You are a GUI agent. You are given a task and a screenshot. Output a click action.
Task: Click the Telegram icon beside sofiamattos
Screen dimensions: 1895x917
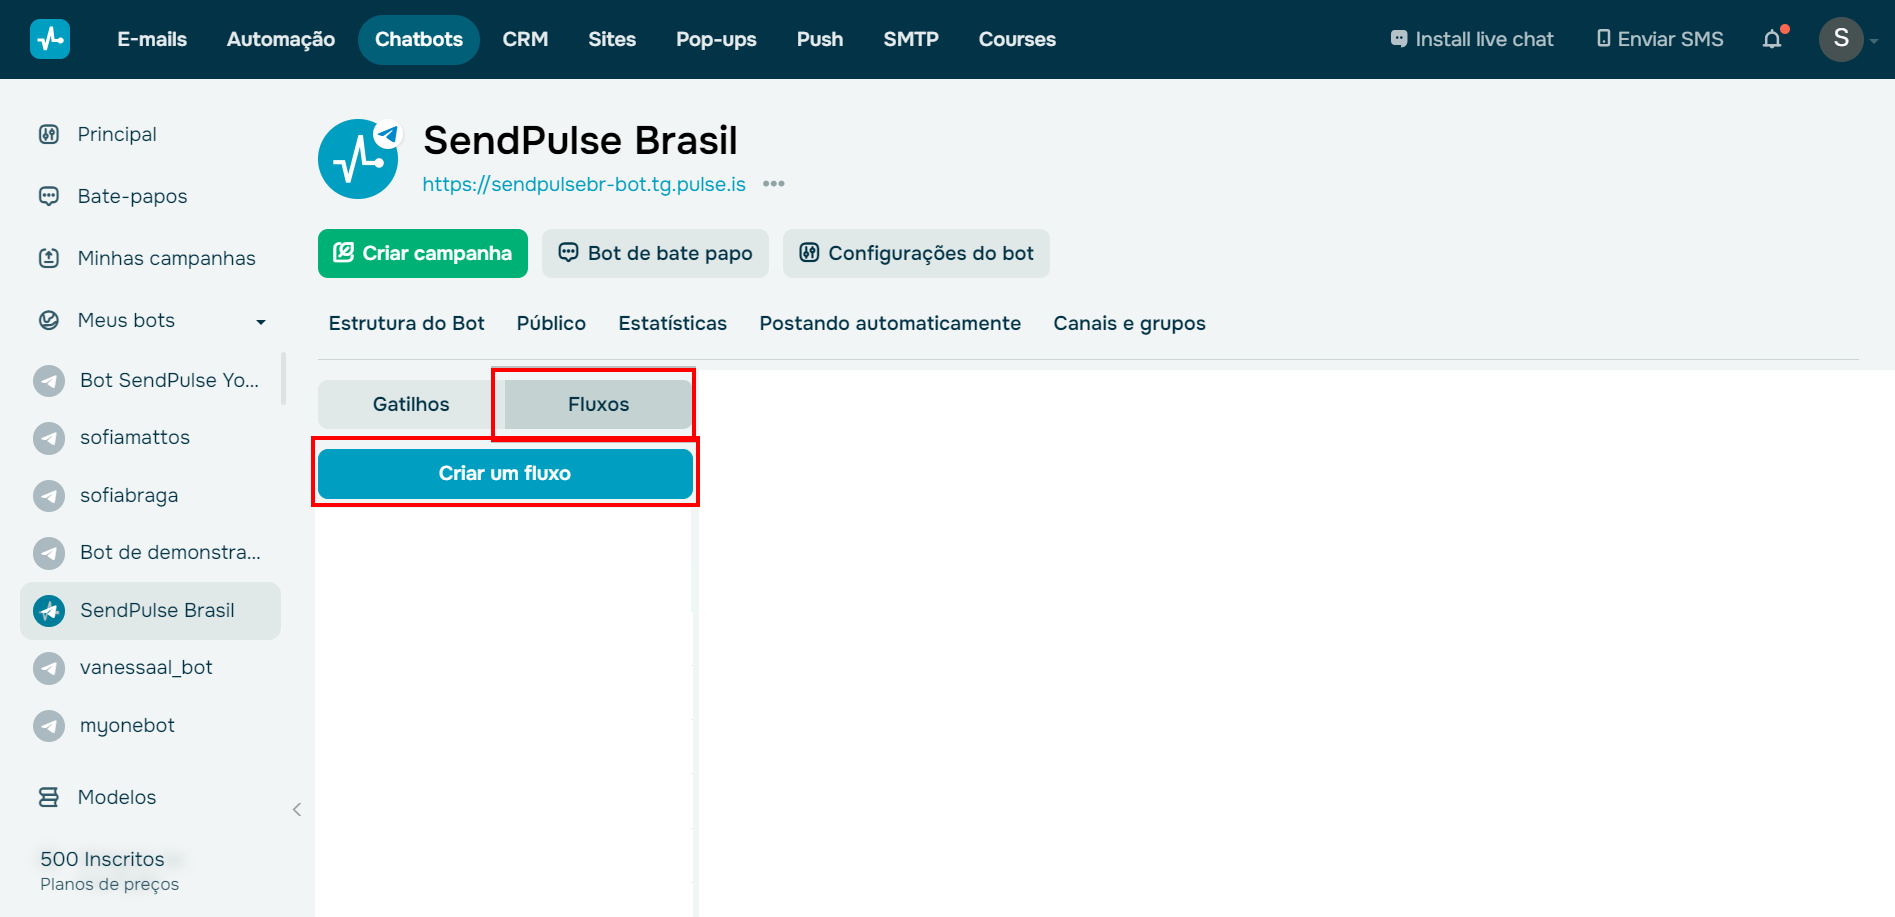[x=49, y=438]
